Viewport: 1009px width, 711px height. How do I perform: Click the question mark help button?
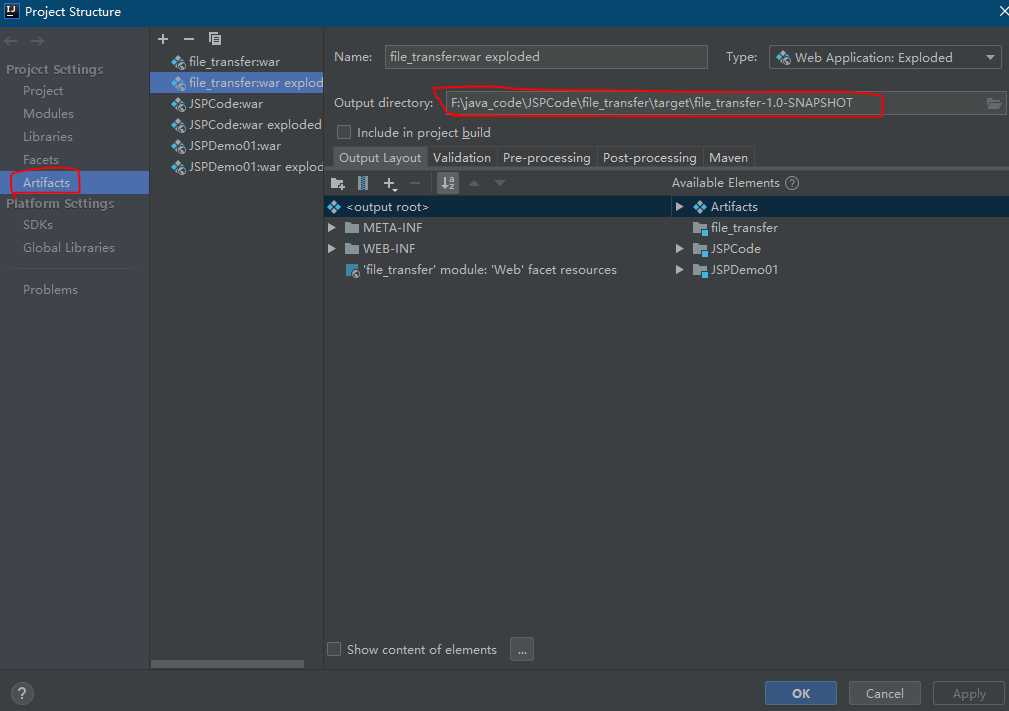[x=22, y=694]
